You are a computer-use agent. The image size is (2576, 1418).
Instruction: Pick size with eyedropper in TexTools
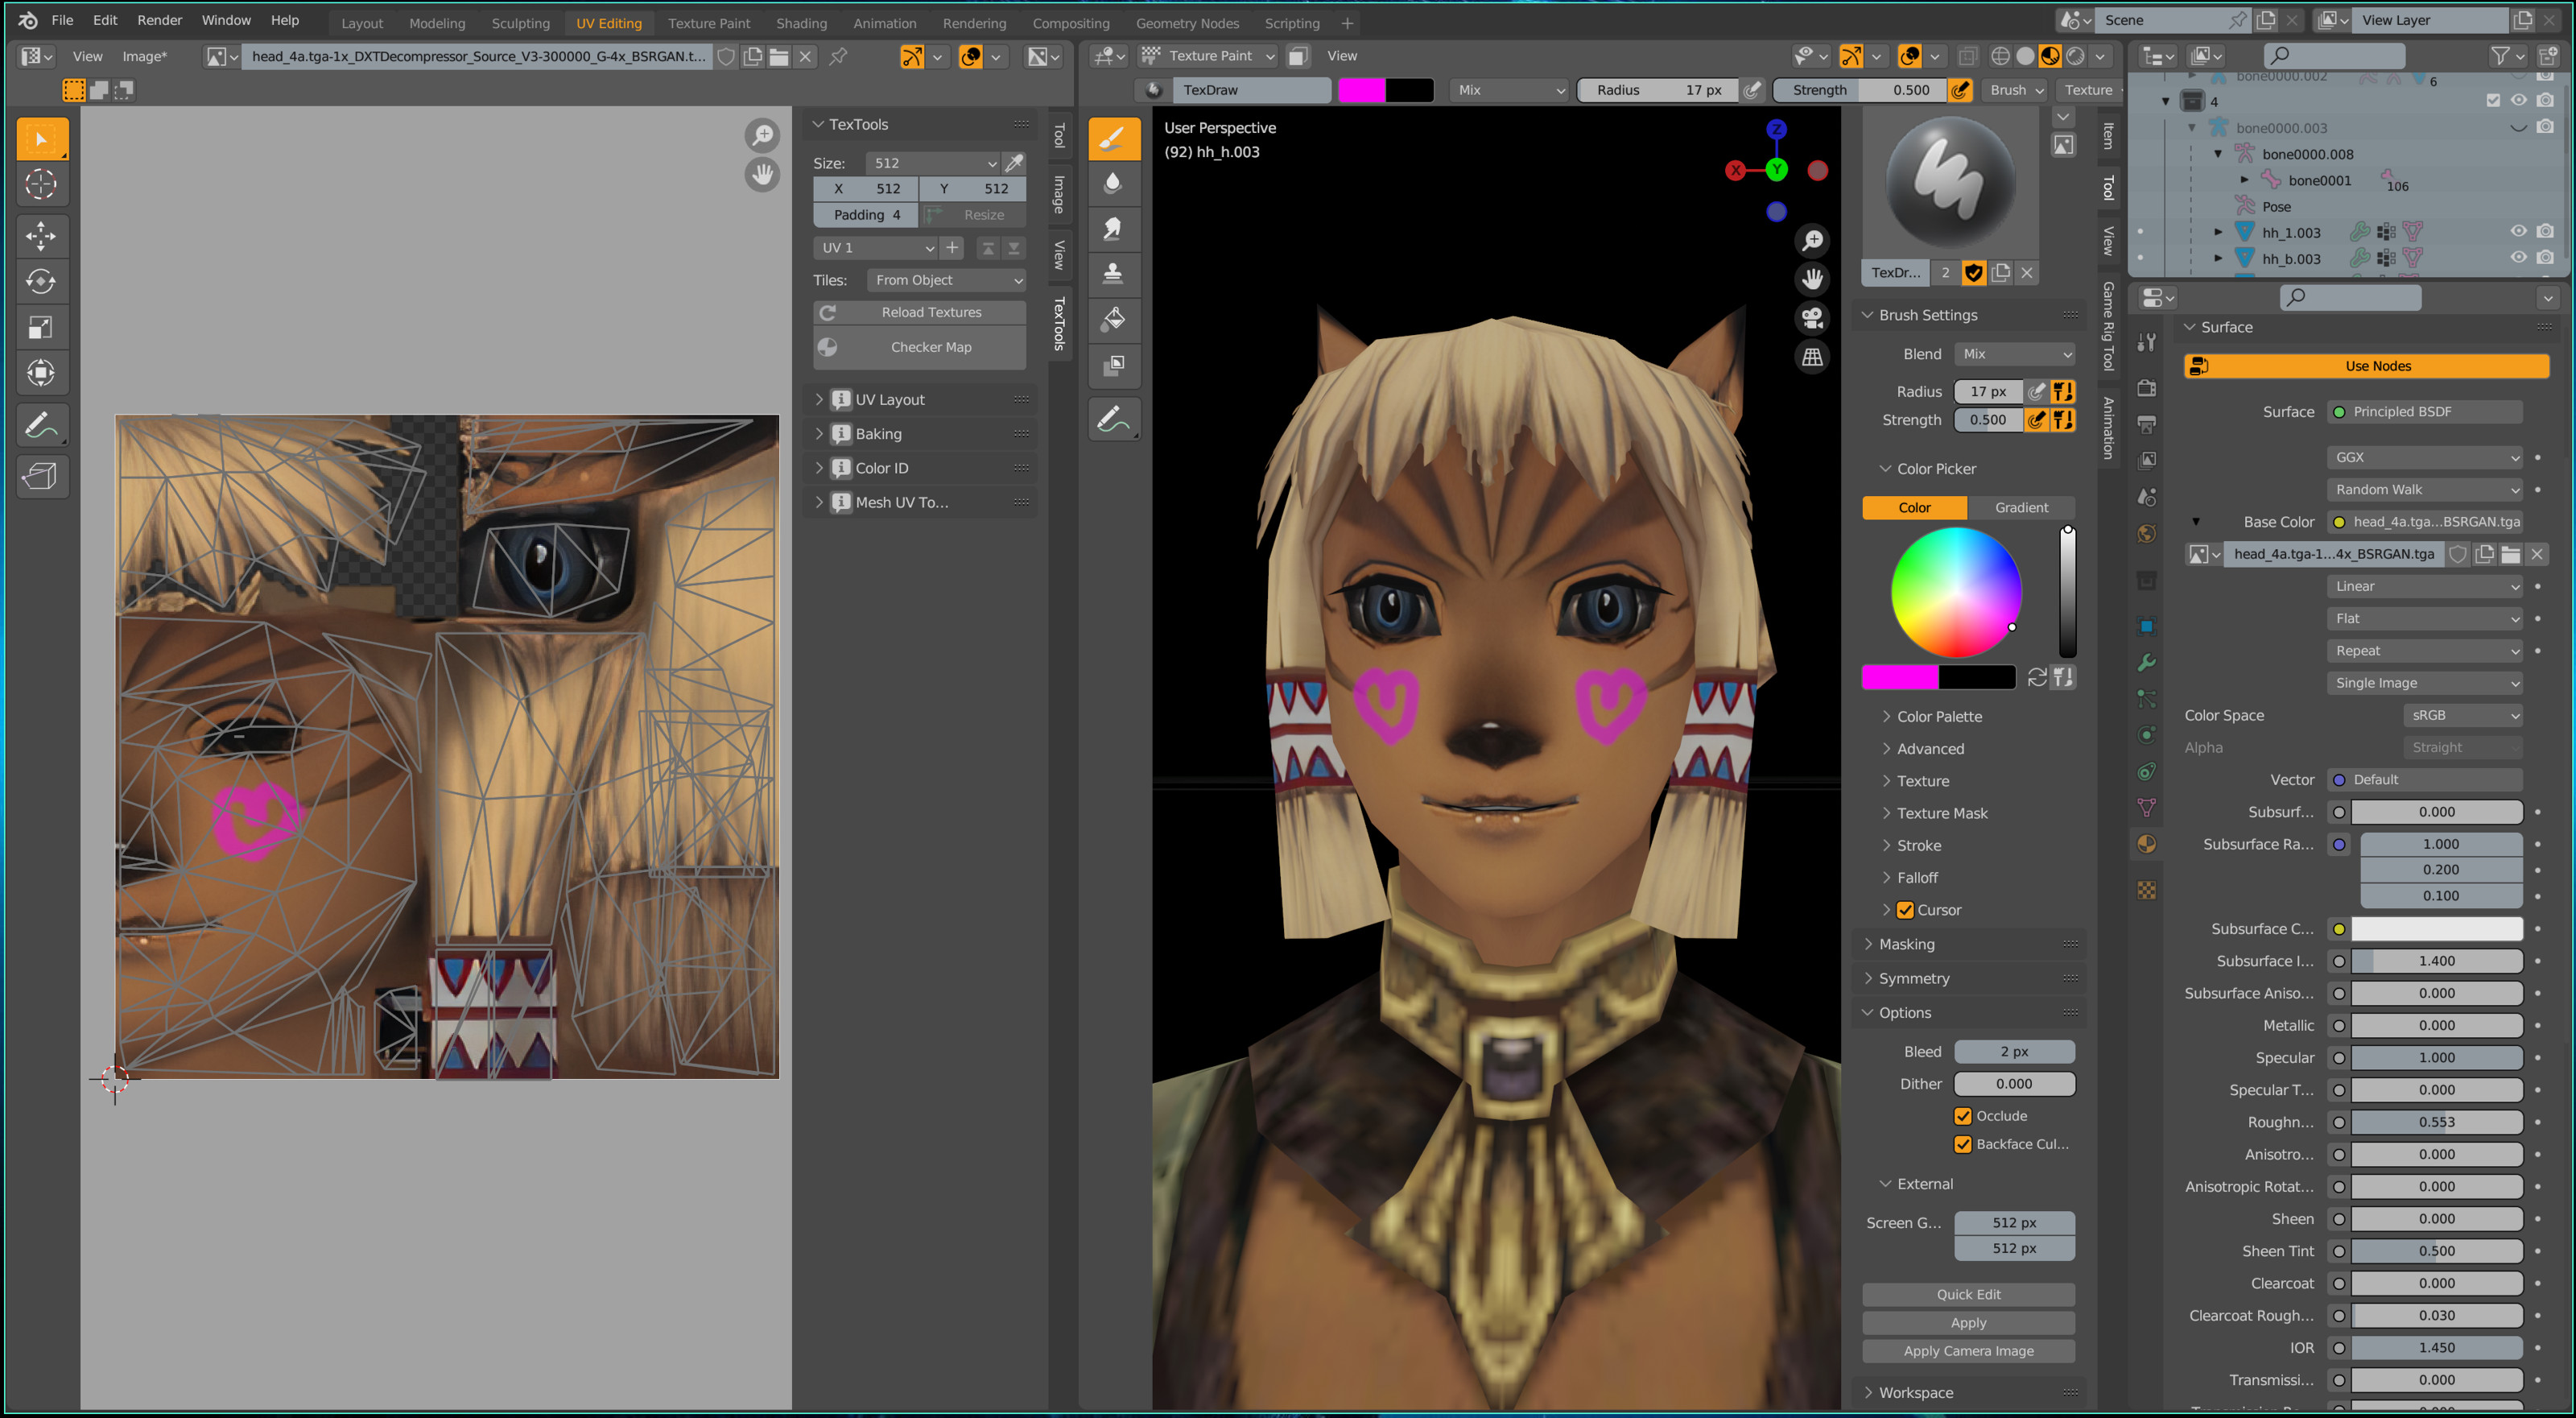tap(1014, 163)
